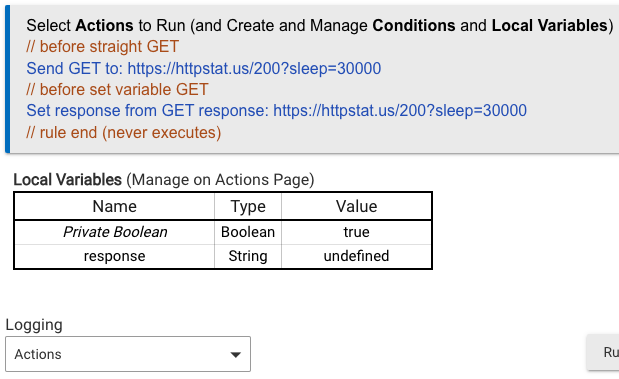Image resolution: width=619 pixels, height=379 pixels.
Task: Select the Private Boolean variable name
Action: pos(114,232)
